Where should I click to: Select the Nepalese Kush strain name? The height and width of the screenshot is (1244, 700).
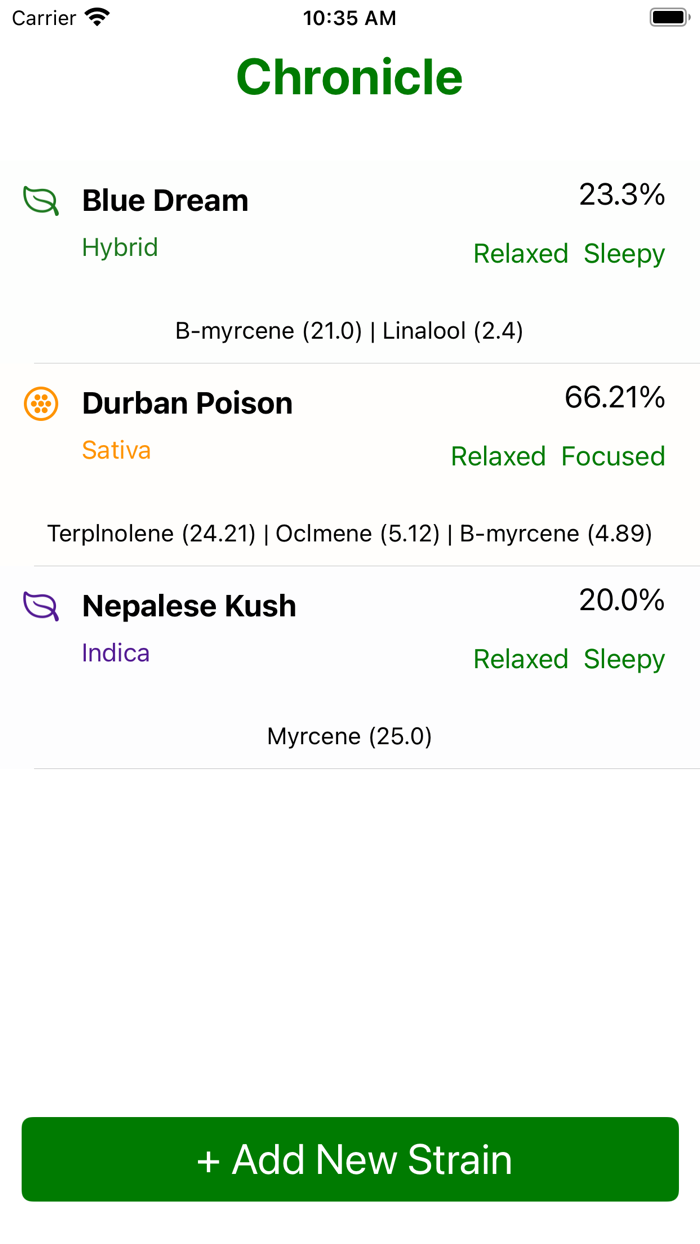[189, 606]
